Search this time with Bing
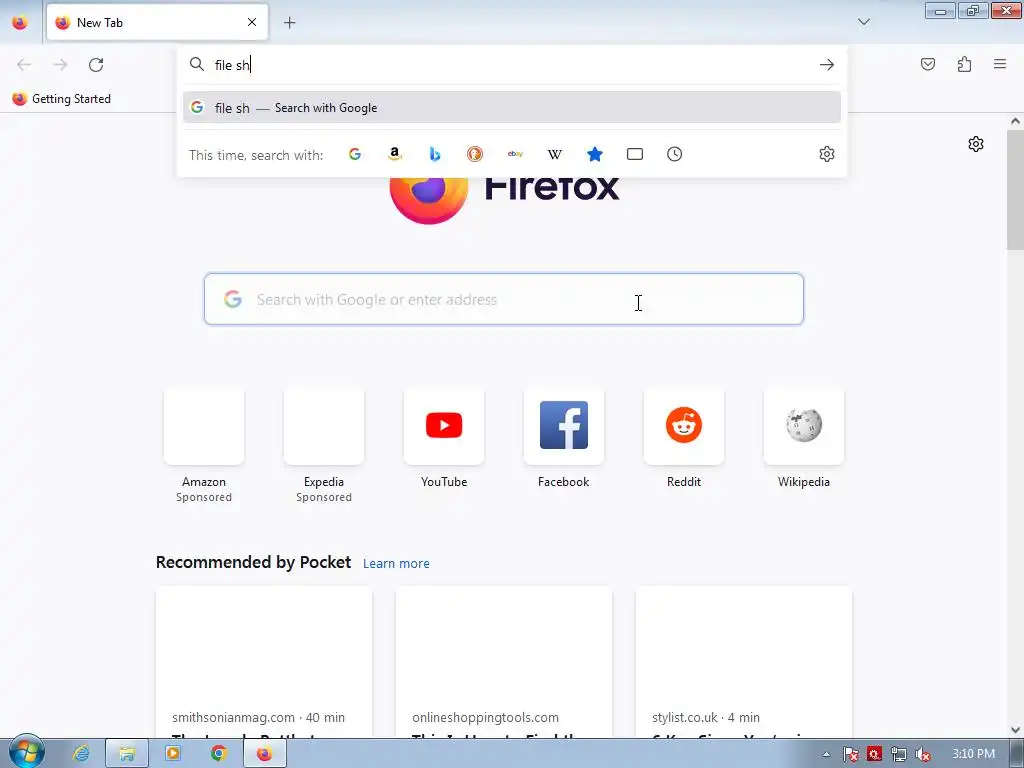This screenshot has height=768, width=1024. pyautogui.click(x=435, y=154)
